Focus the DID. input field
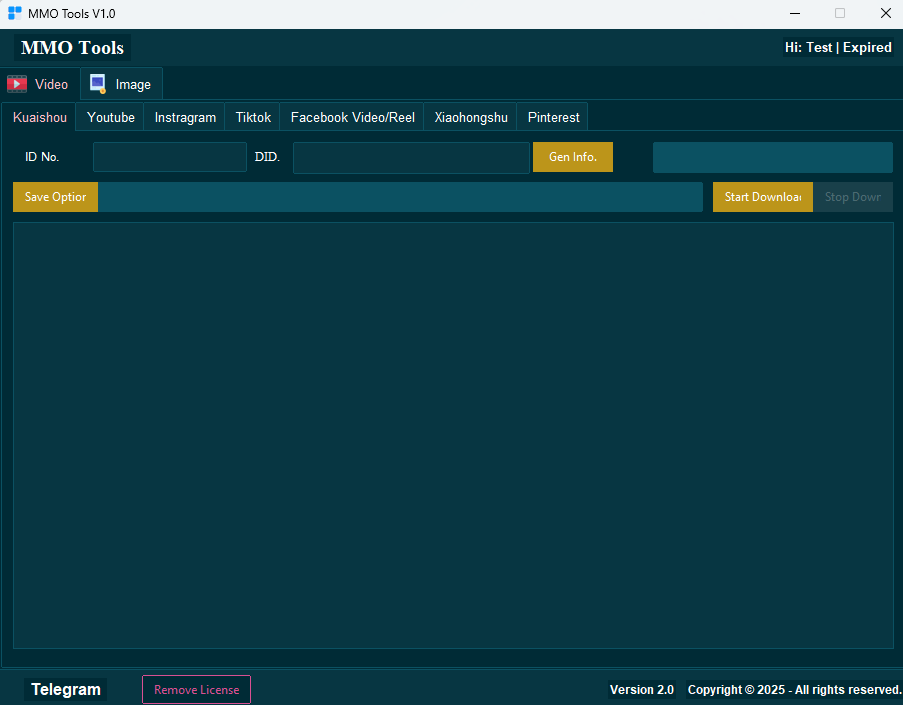Image resolution: width=903 pixels, height=705 pixels. tap(411, 157)
